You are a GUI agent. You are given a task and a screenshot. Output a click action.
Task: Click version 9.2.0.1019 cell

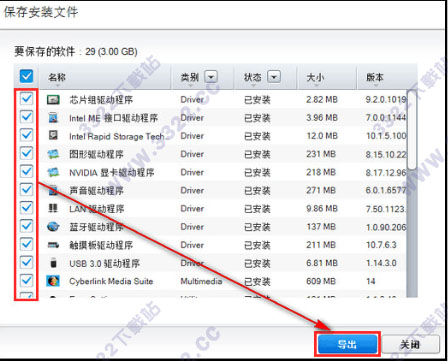tap(386, 100)
